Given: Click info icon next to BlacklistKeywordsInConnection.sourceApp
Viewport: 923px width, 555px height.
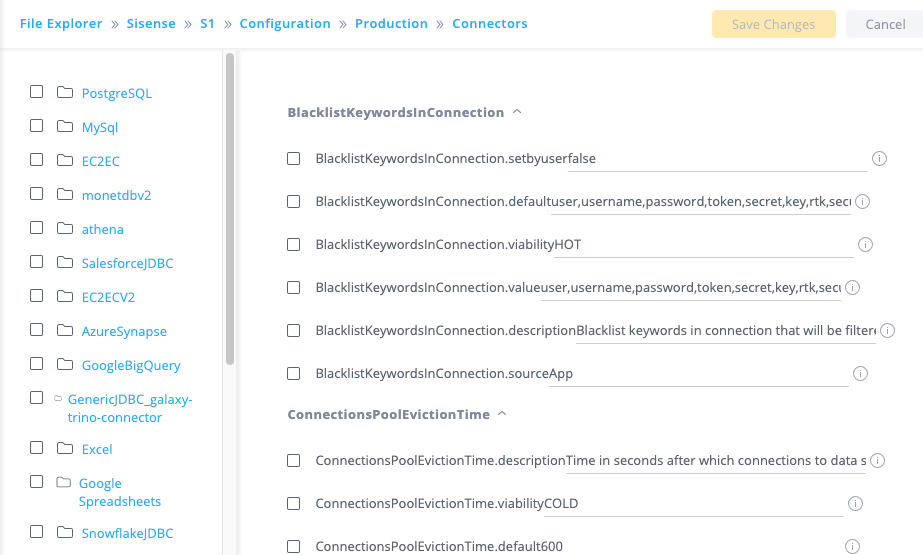Looking at the screenshot, I should tap(859, 373).
